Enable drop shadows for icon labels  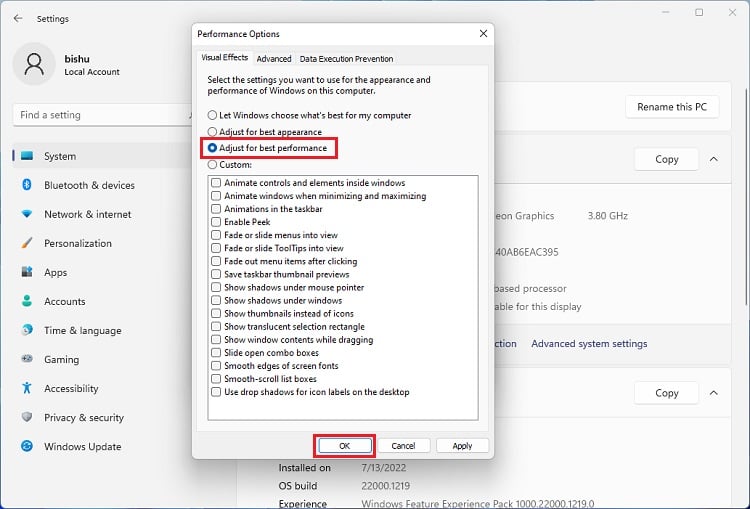pos(216,392)
